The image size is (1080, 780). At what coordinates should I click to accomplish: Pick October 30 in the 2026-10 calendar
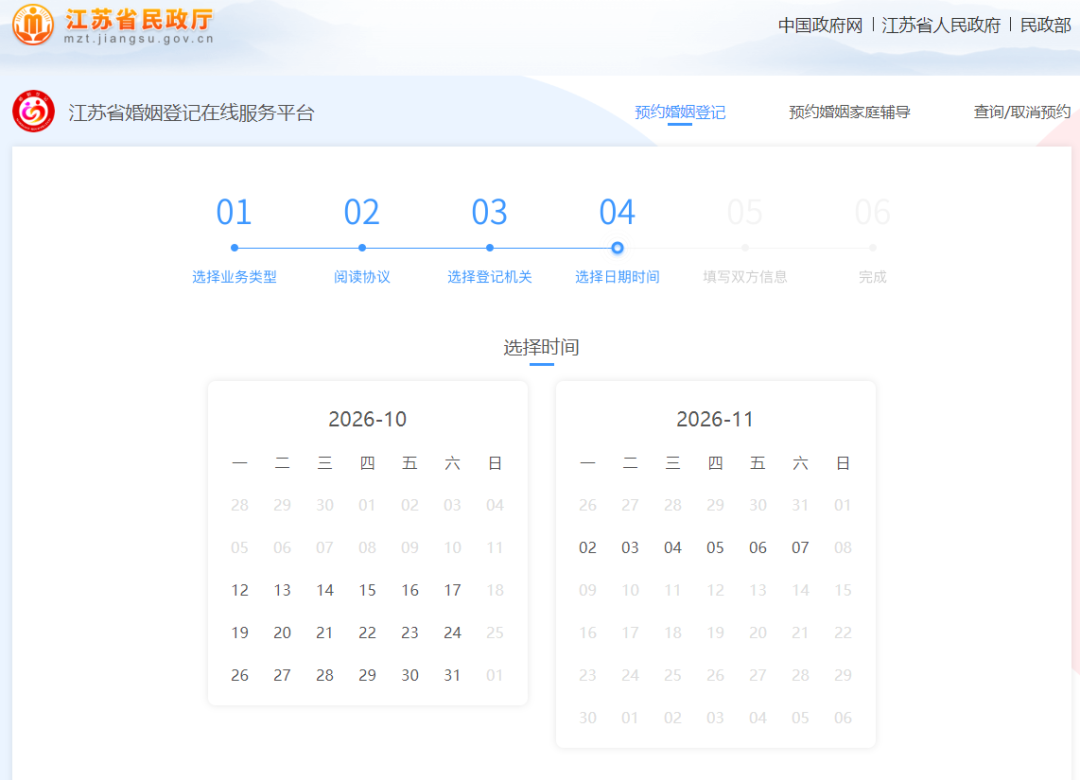410,675
